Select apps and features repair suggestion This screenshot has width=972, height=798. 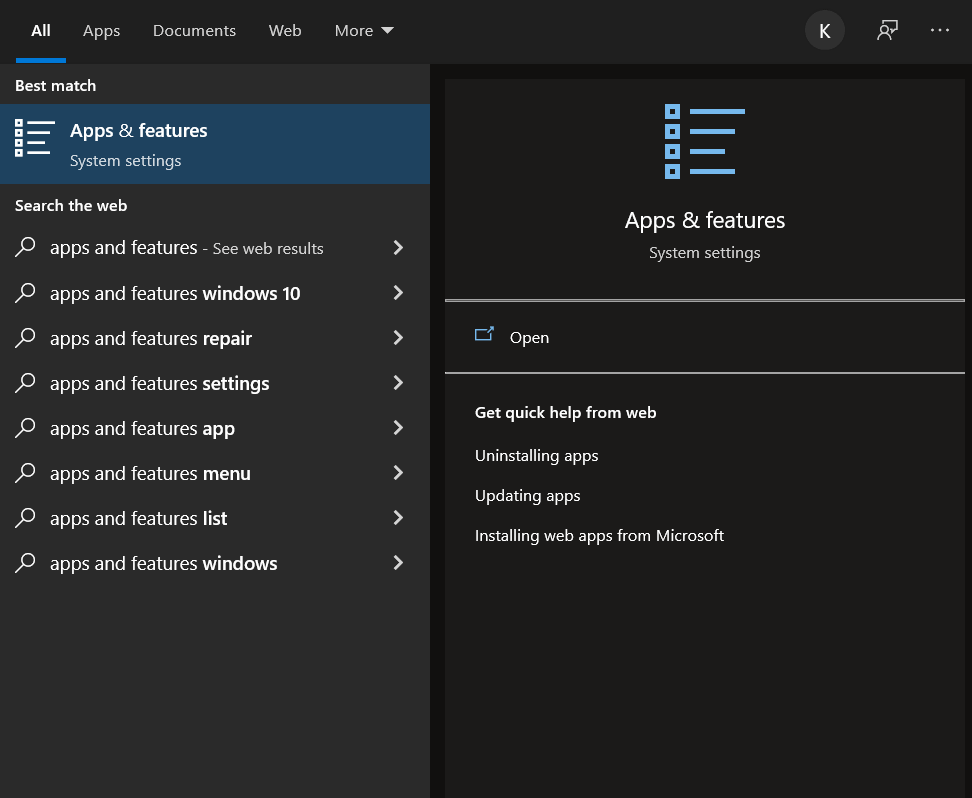point(214,339)
